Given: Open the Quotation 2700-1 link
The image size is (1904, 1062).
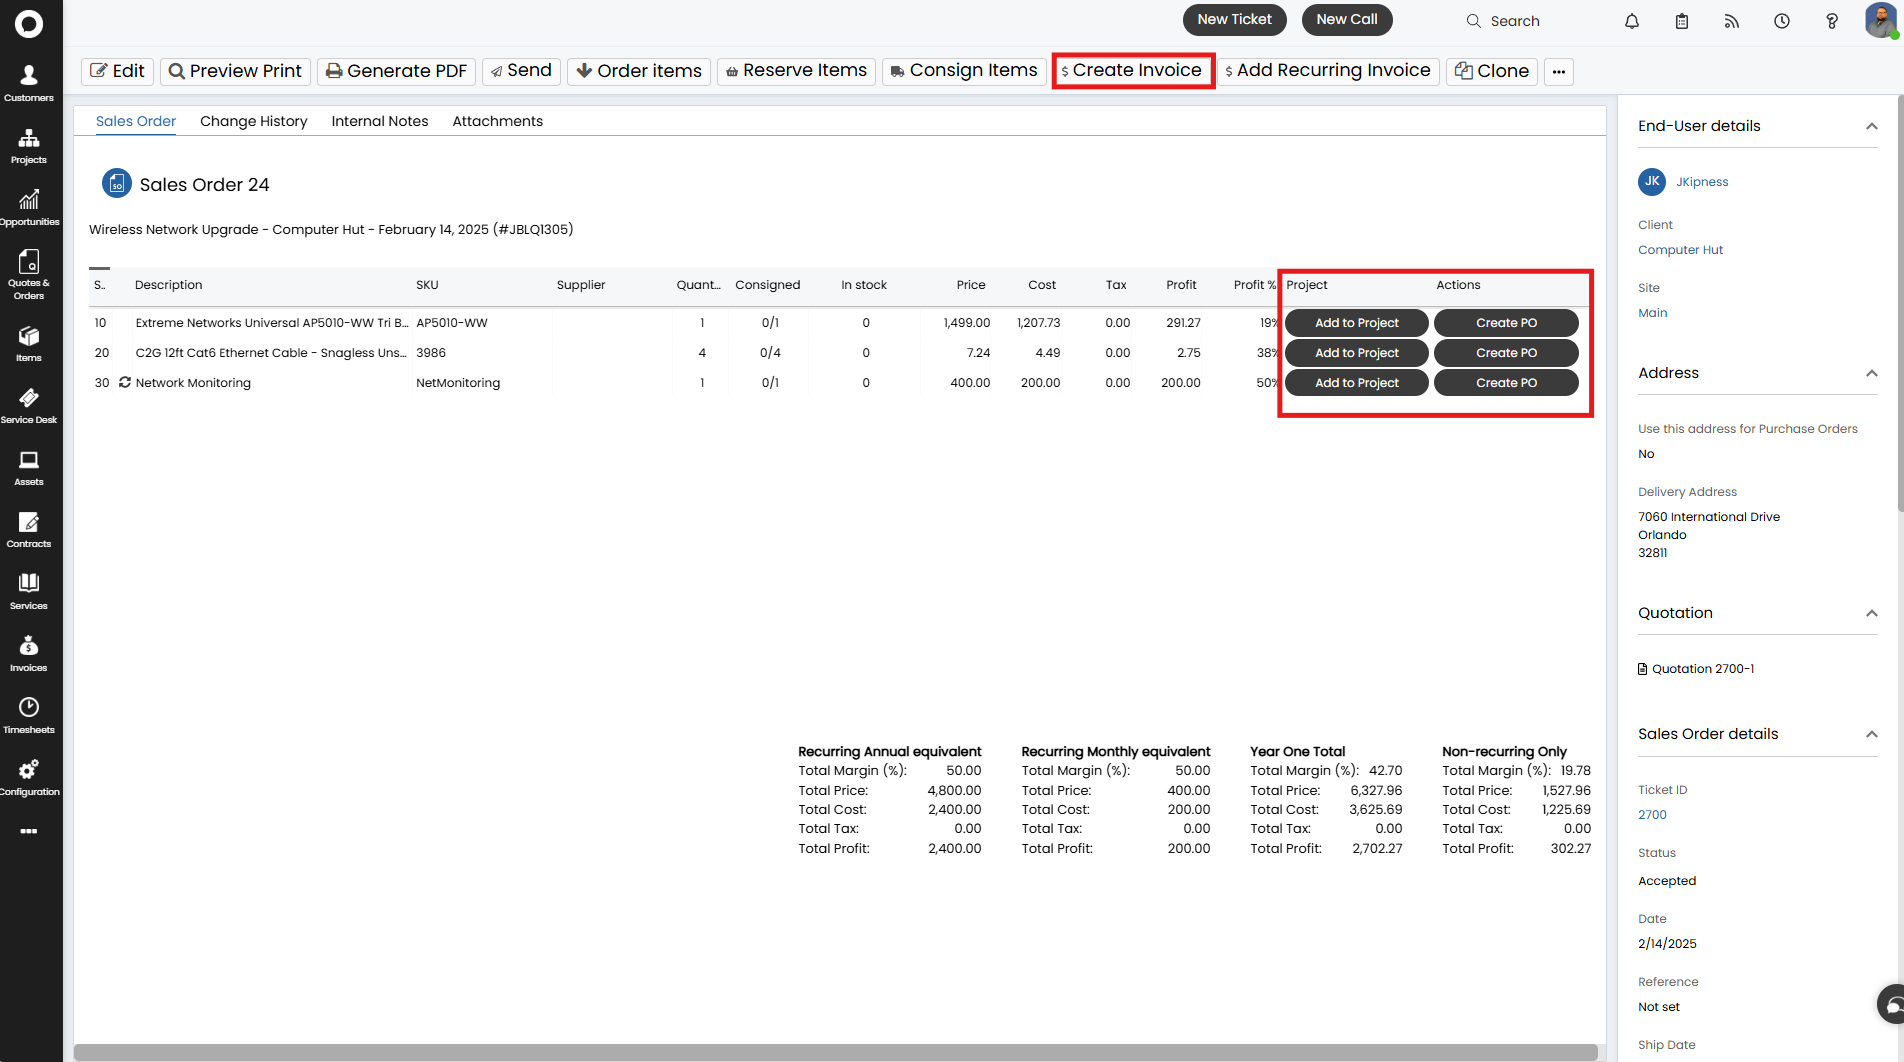Looking at the screenshot, I should click(x=1702, y=669).
